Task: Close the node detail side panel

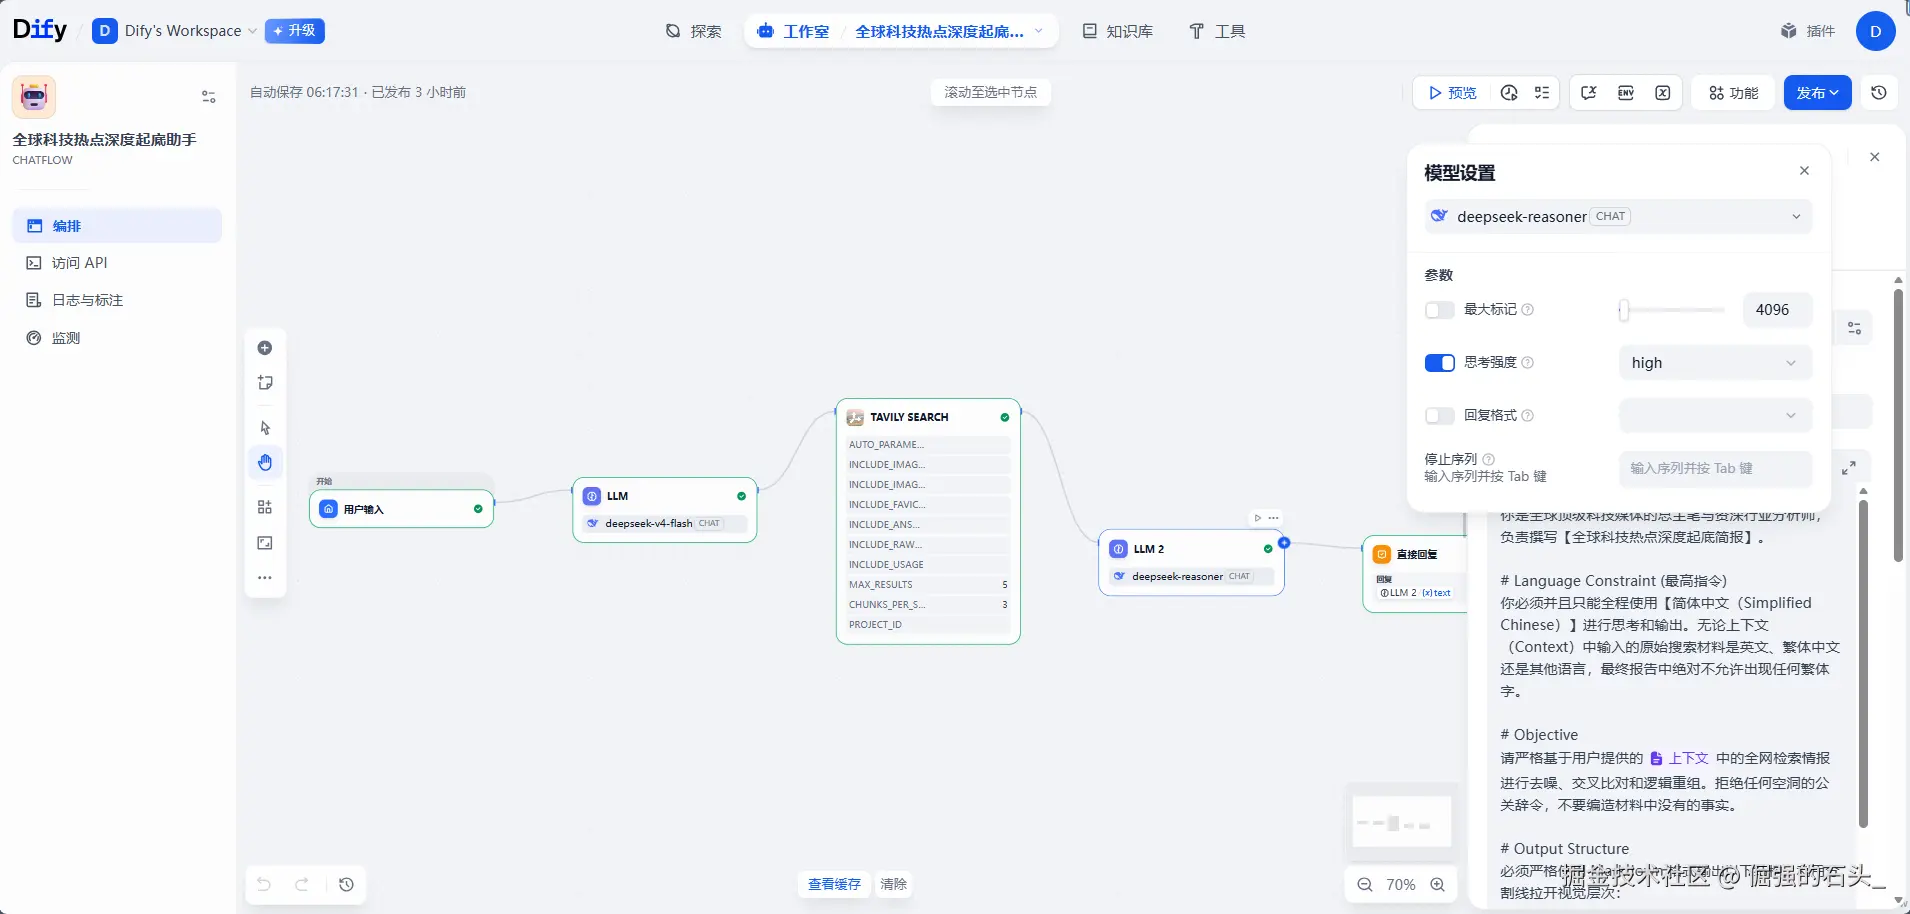Action: [1875, 157]
